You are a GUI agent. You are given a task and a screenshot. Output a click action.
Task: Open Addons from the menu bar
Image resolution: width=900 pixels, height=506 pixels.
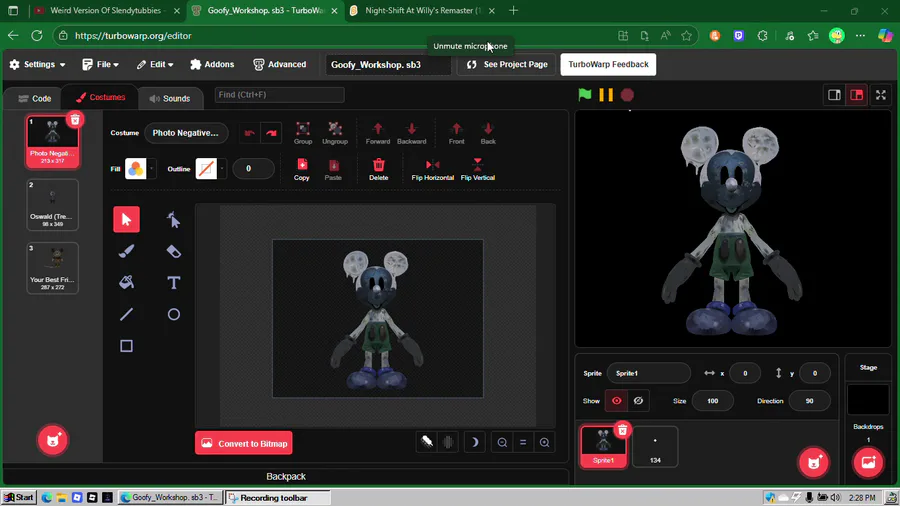point(212,64)
